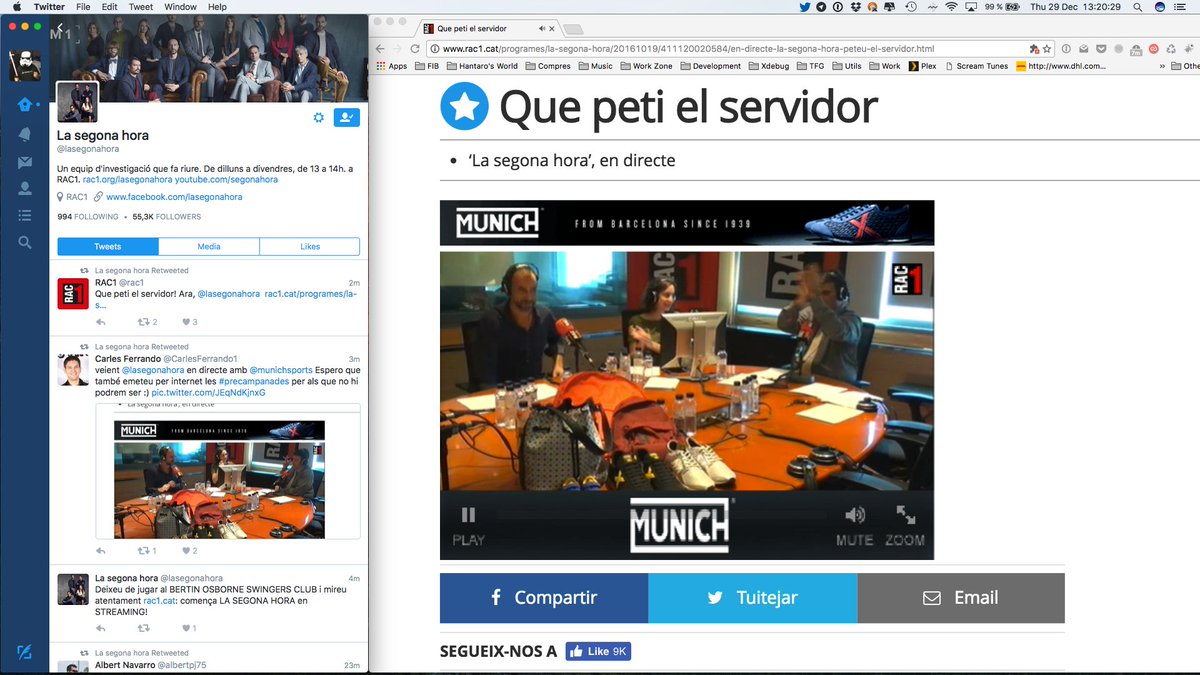
Task: Click the blue Following button on the profile
Action: tap(346, 117)
